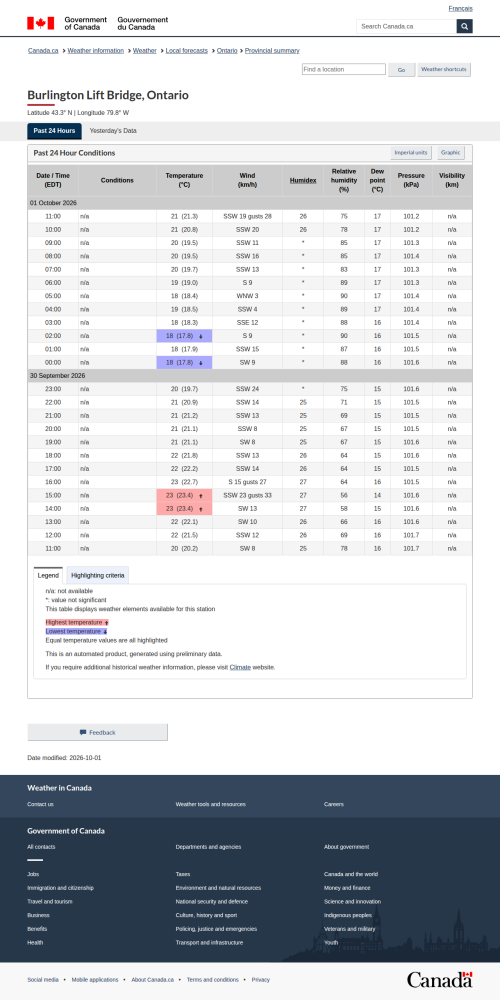Open Veterans and military link

click(x=349, y=929)
